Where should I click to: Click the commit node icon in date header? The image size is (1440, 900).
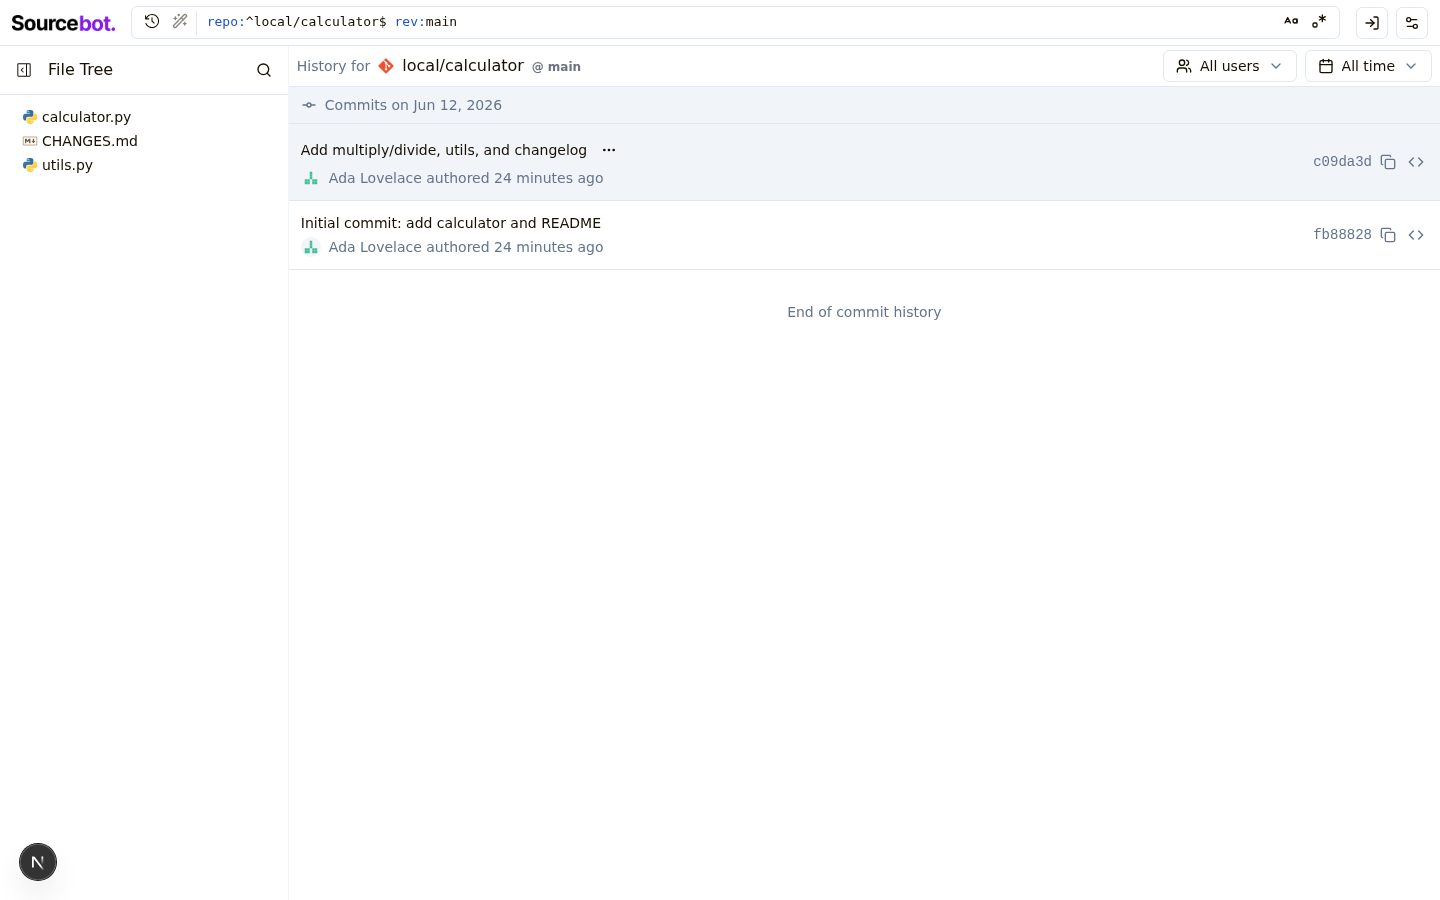(309, 105)
